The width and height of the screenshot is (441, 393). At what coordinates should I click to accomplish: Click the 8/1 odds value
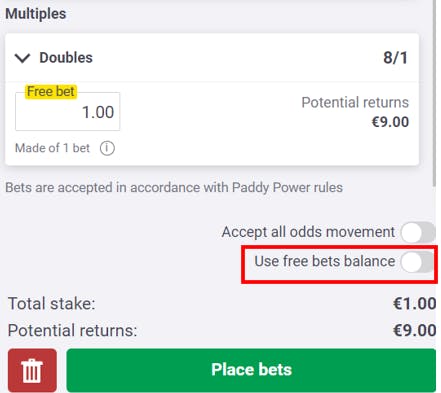click(395, 58)
